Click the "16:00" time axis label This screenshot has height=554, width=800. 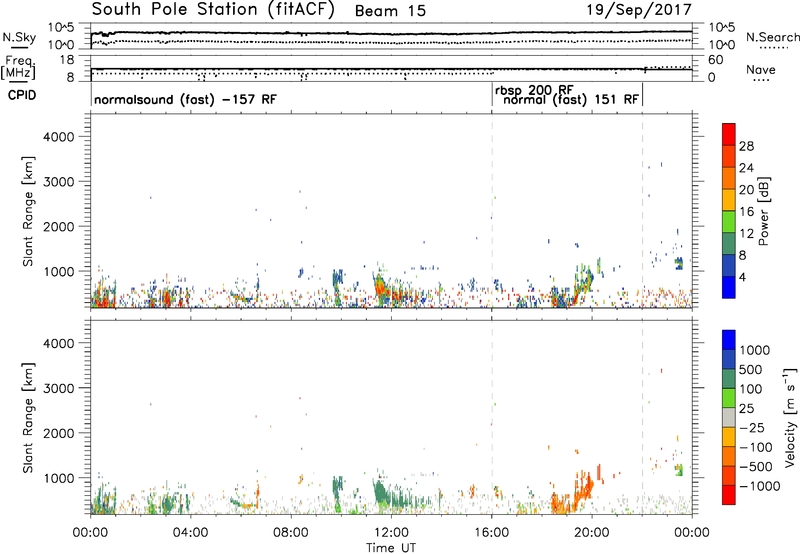point(492,533)
